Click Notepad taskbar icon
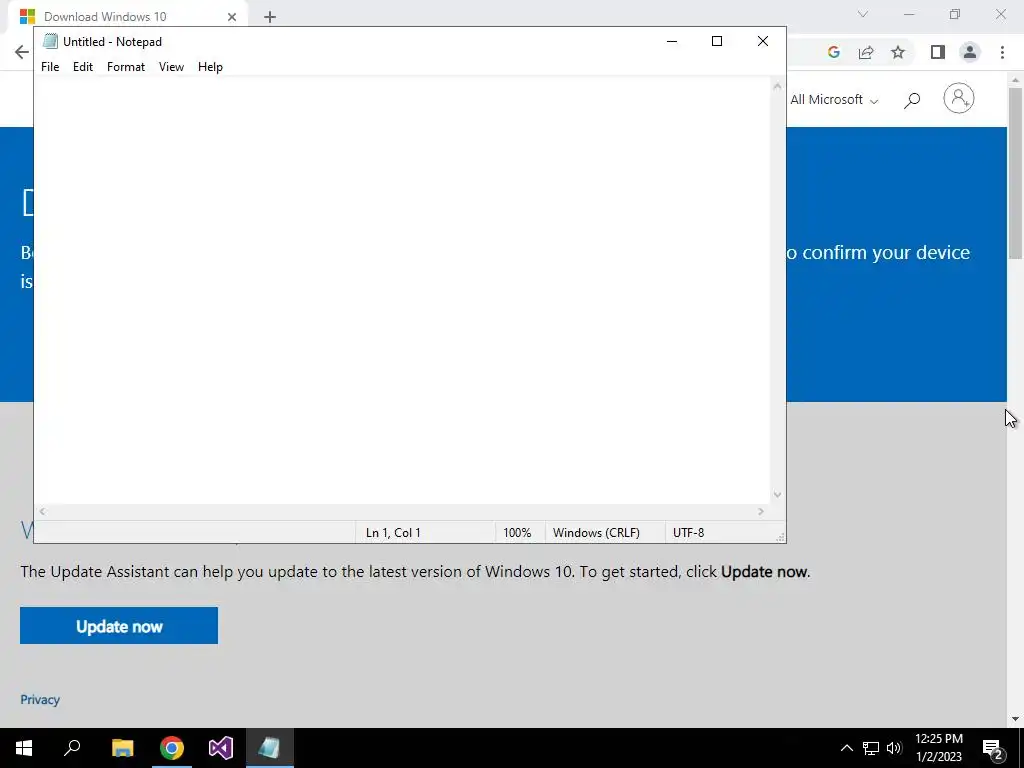 pos(270,748)
